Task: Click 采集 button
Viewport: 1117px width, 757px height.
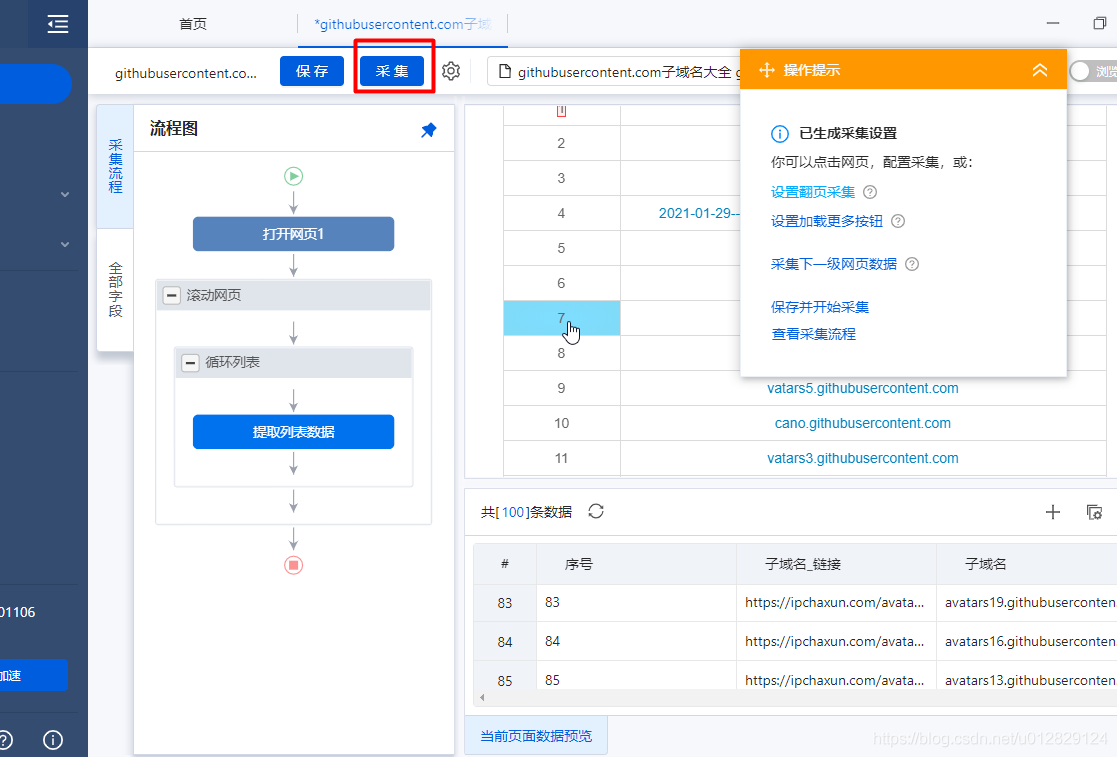Action: tap(392, 71)
